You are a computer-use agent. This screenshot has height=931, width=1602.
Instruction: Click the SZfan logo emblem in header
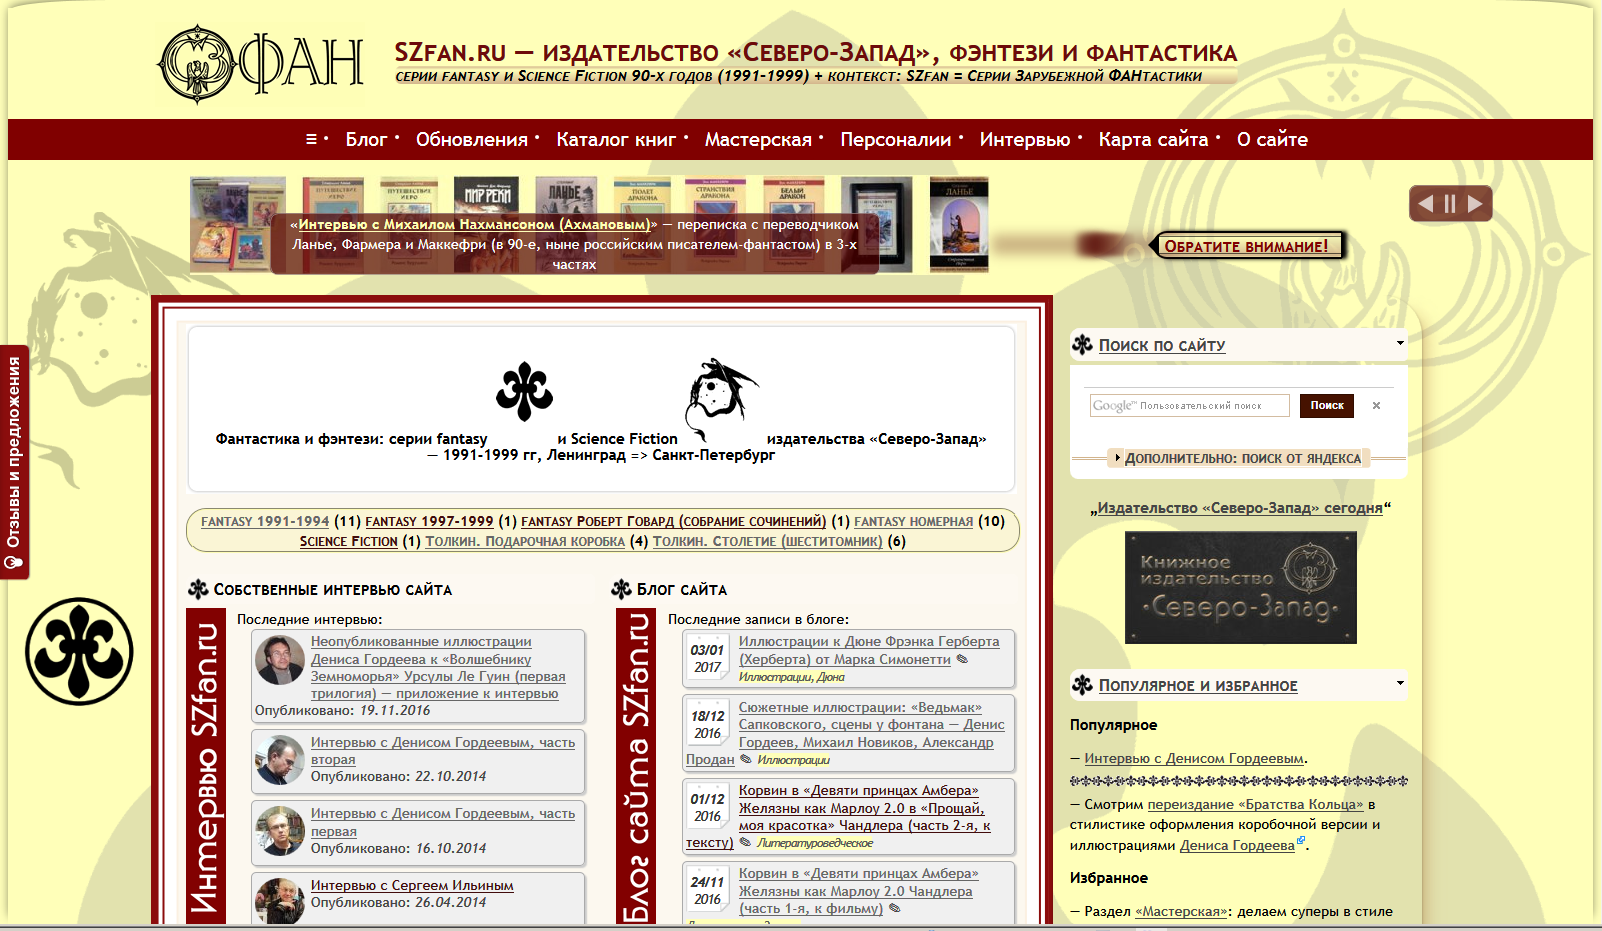point(198,64)
